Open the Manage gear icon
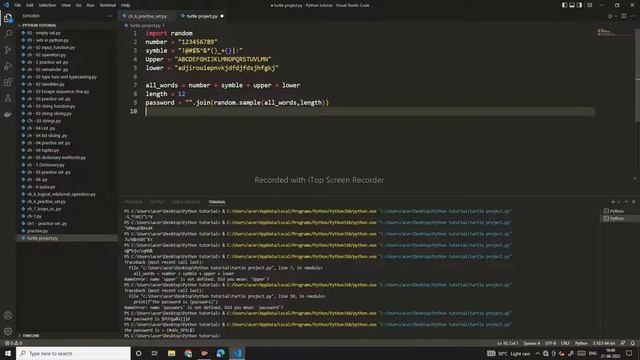 tap(8, 331)
